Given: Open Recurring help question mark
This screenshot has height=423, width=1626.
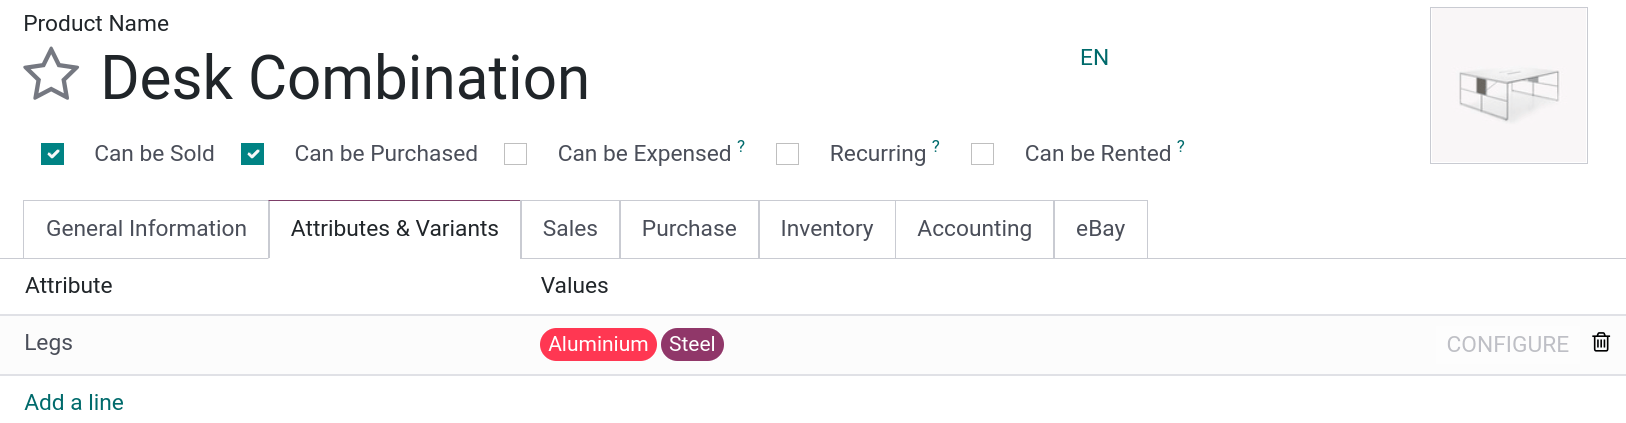Looking at the screenshot, I should point(936,146).
